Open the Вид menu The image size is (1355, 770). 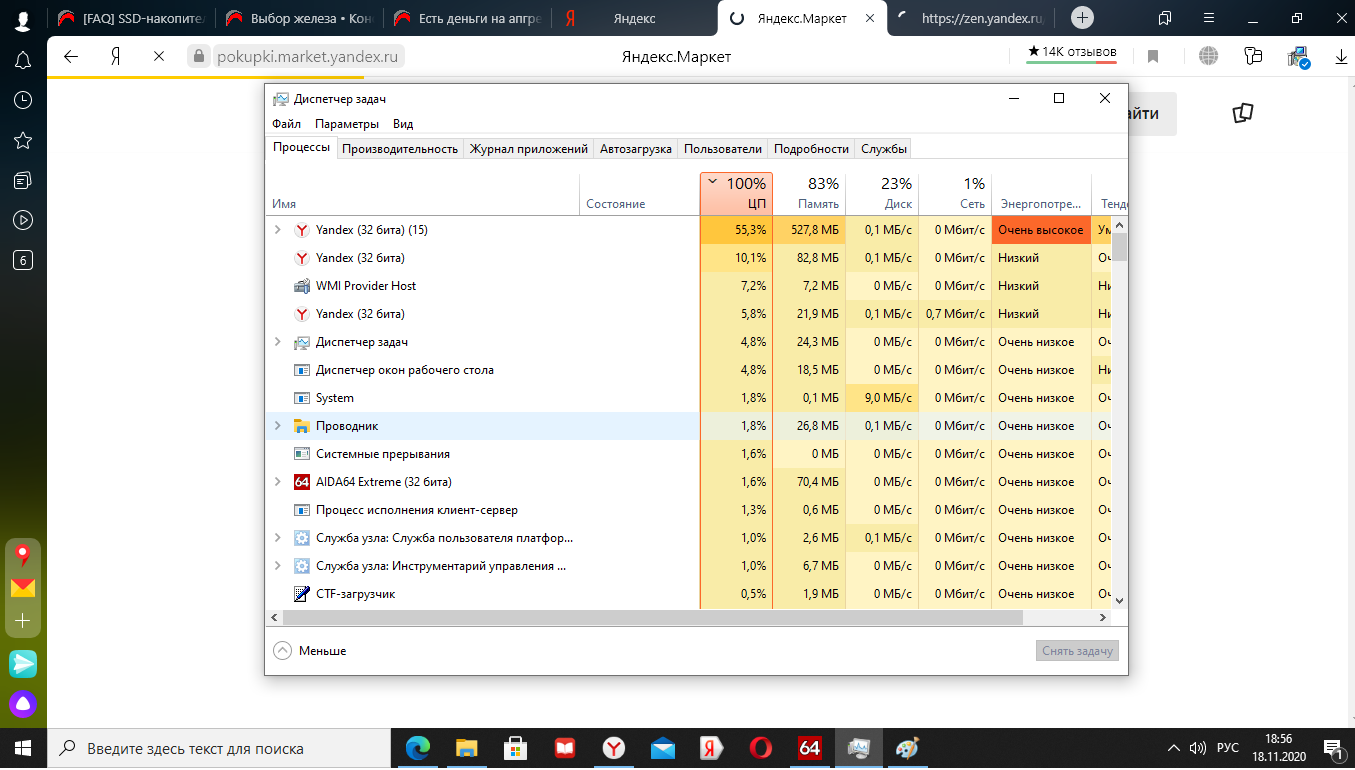(403, 124)
